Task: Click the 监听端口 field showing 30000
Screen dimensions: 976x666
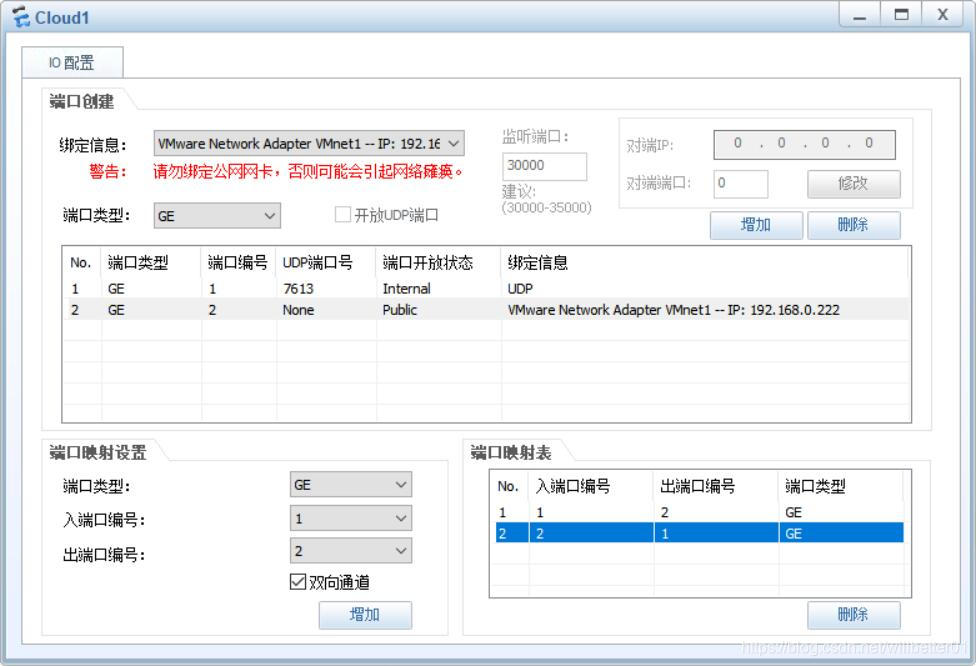Action: click(x=545, y=166)
